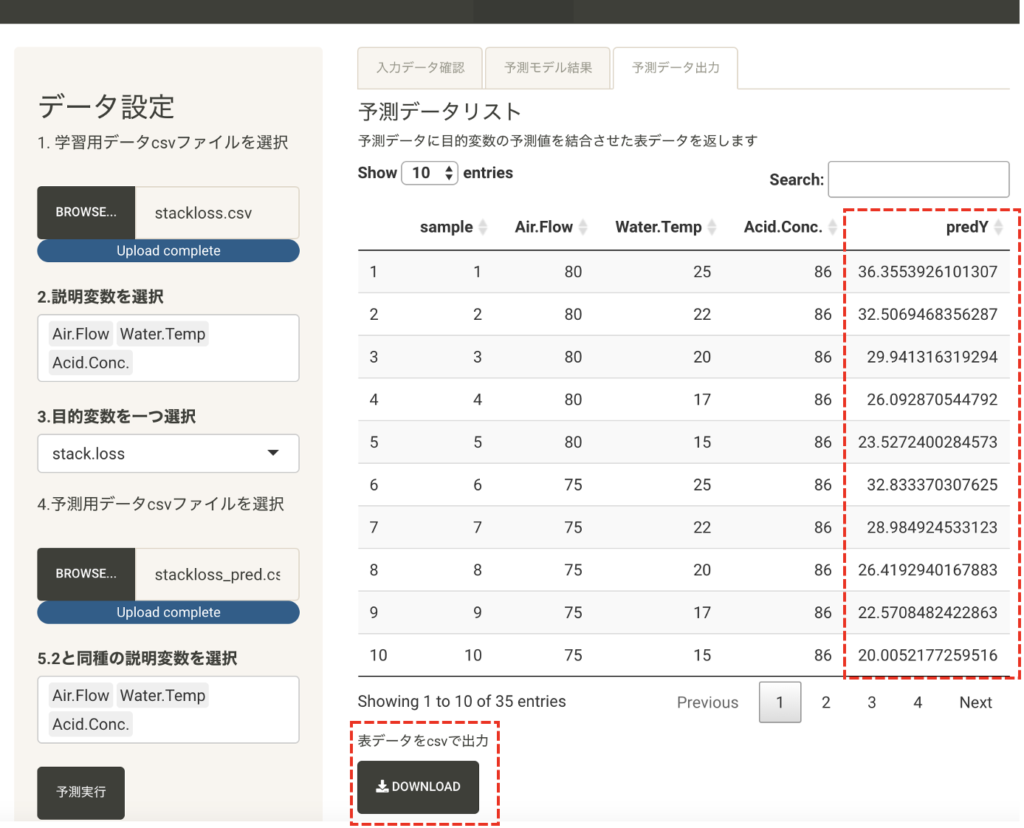Viewport: 1024px width, 828px height.
Task: Open the stack.loss target variable dropdown
Action: tap(168, 453)
